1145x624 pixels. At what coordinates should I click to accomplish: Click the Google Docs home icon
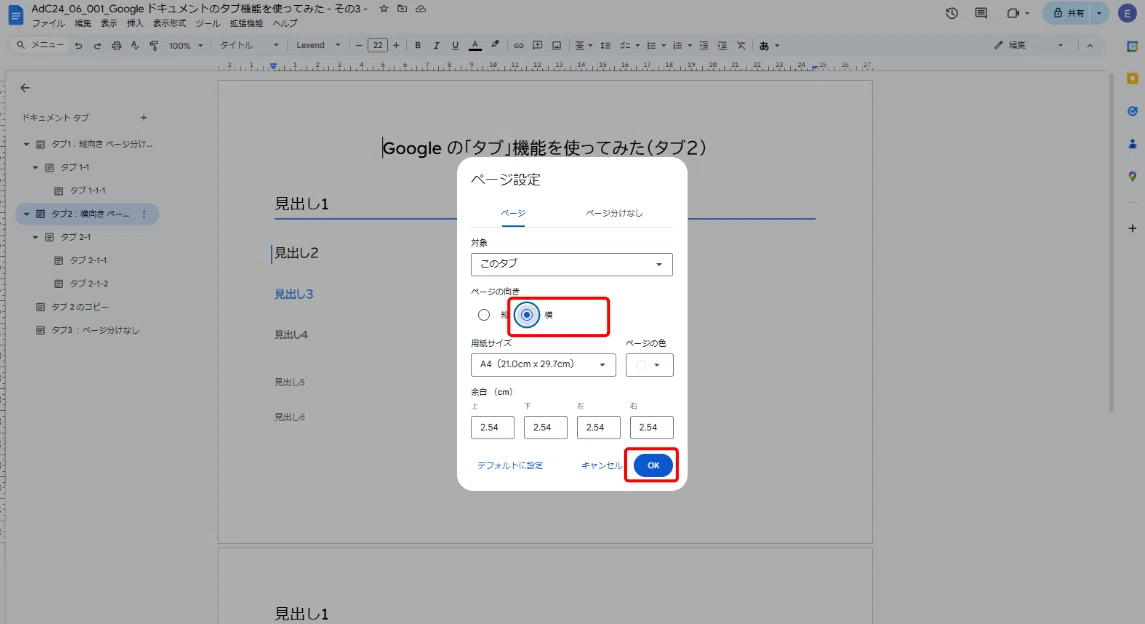point(15,15)
